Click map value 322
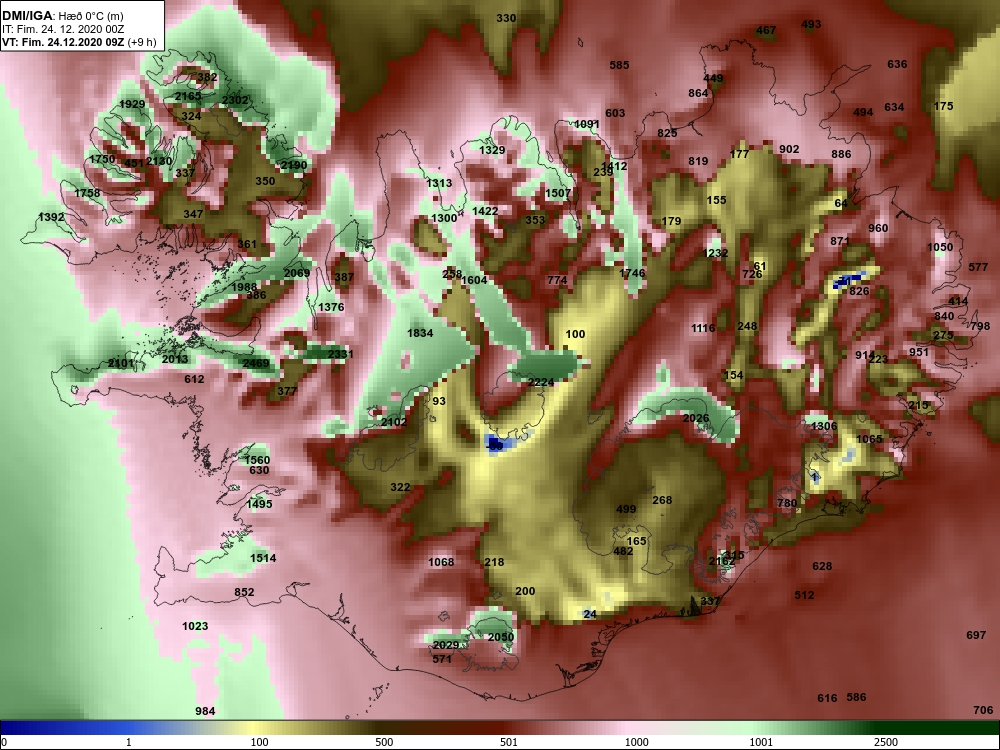The image size is (1000, 750). (400, 487)
